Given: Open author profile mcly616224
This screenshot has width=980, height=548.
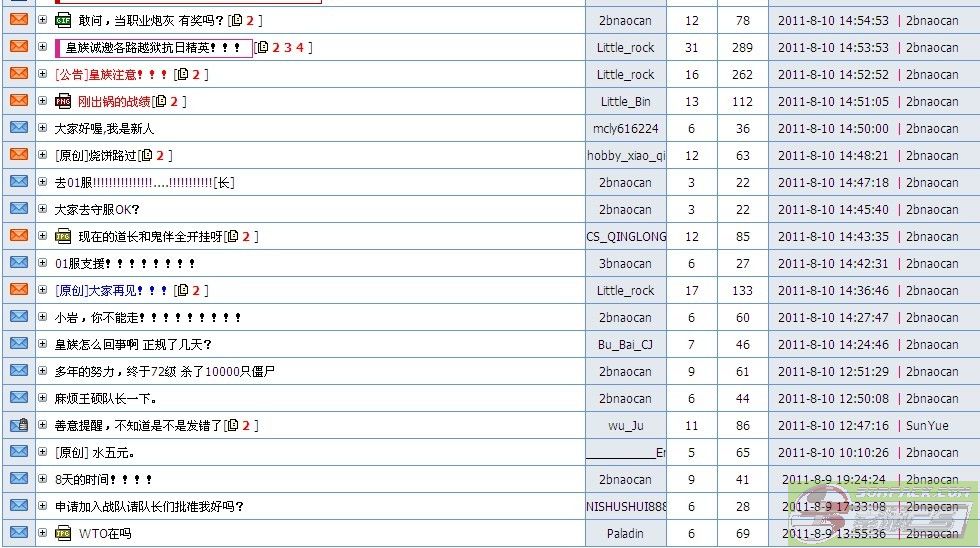Looking at the screenshot, I should coord(625,128).
